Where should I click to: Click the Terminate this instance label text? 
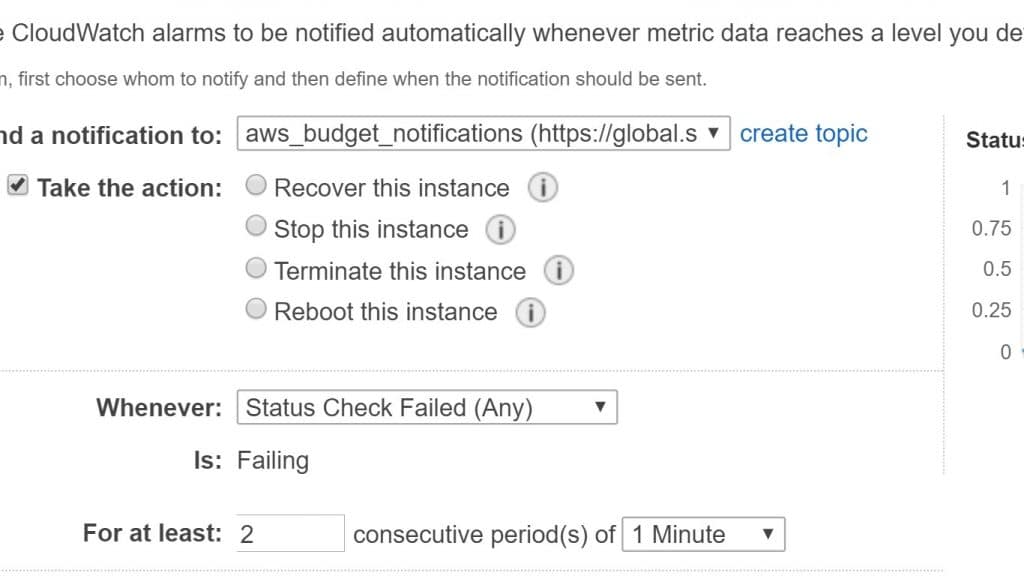[400, 271]
